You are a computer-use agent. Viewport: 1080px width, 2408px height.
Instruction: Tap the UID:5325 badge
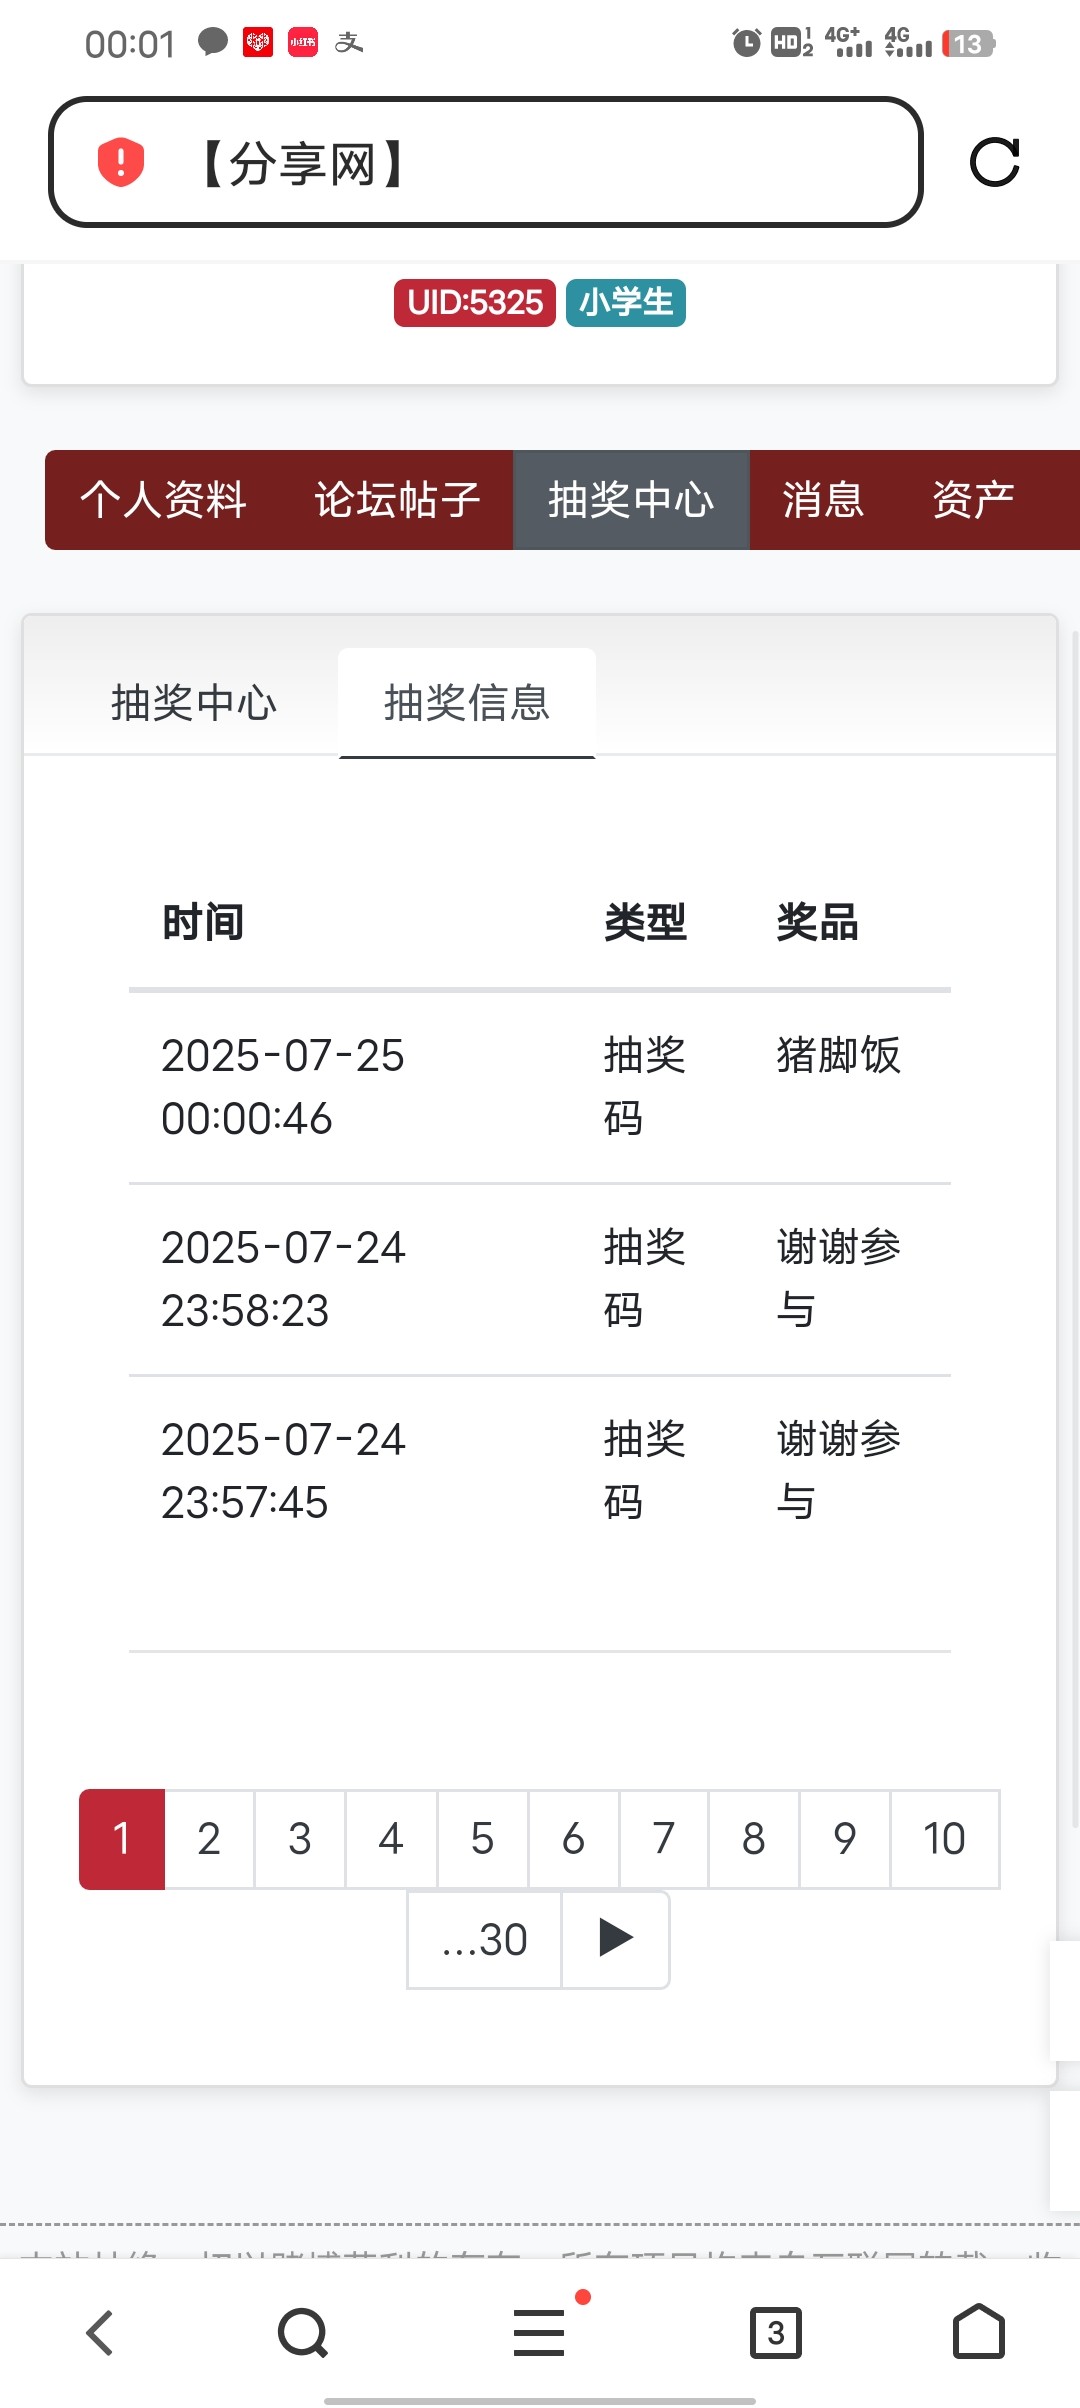point(475,302)
